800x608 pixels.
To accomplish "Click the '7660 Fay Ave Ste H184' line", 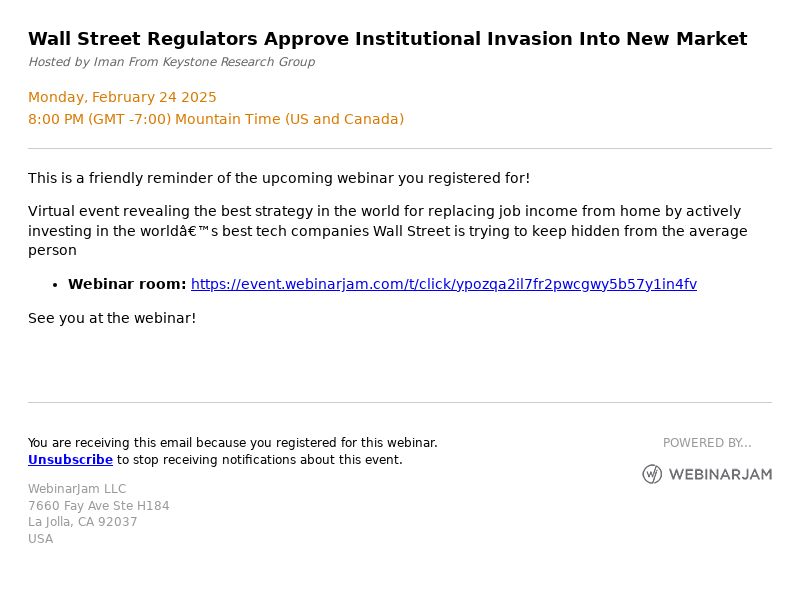I will tap(98, 505).
